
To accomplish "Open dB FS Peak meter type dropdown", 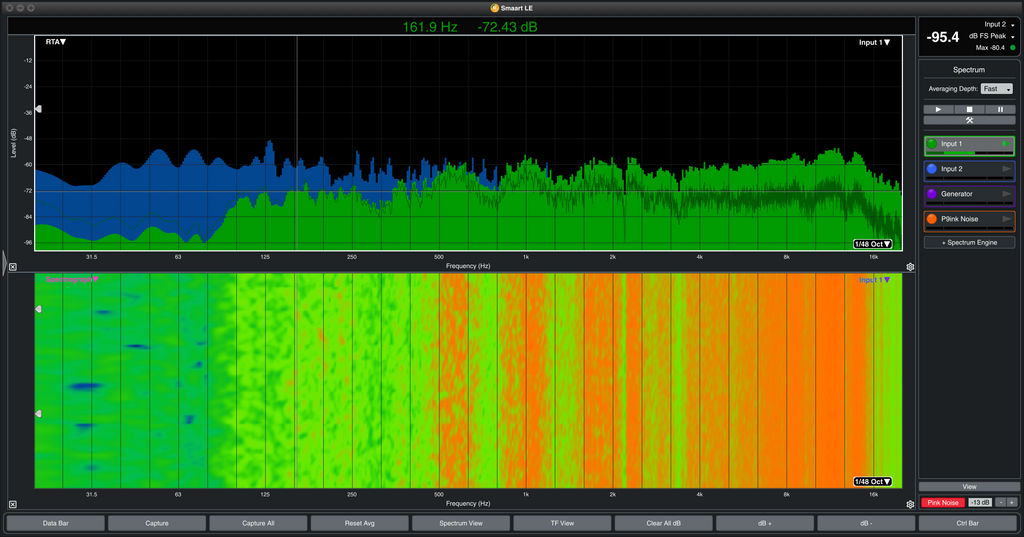I will click(990, 36).
